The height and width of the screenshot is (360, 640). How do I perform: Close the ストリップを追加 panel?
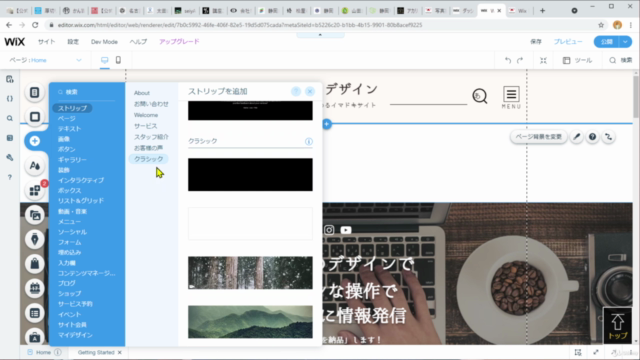pos(310,91)
